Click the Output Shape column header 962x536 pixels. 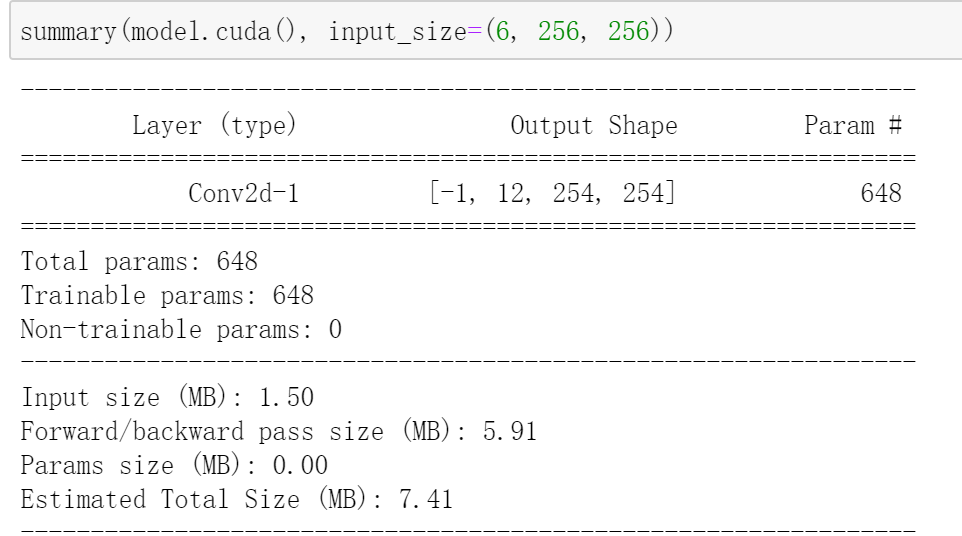pos(594,126)
